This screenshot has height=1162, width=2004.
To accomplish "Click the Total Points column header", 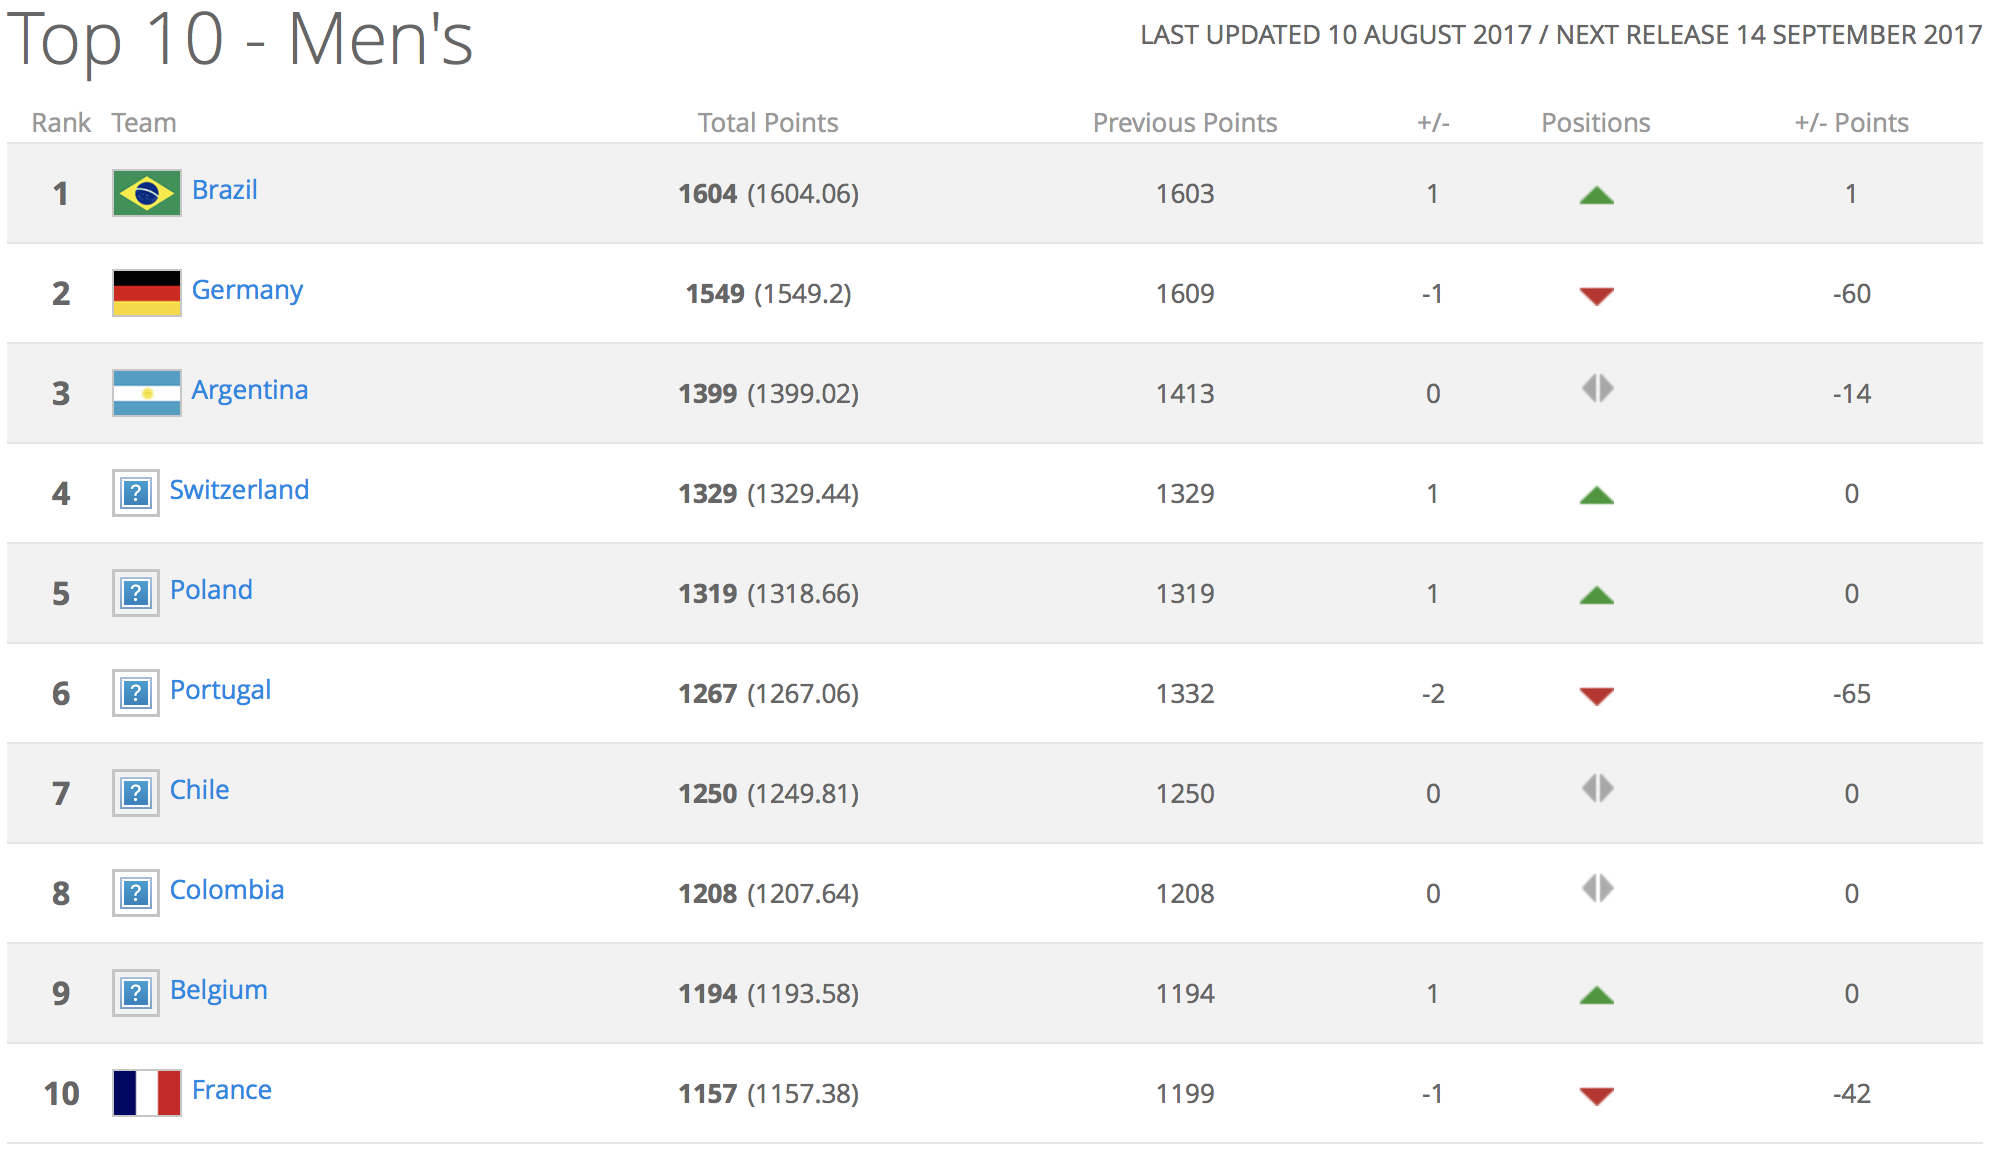I will click(x=768, y=123).
